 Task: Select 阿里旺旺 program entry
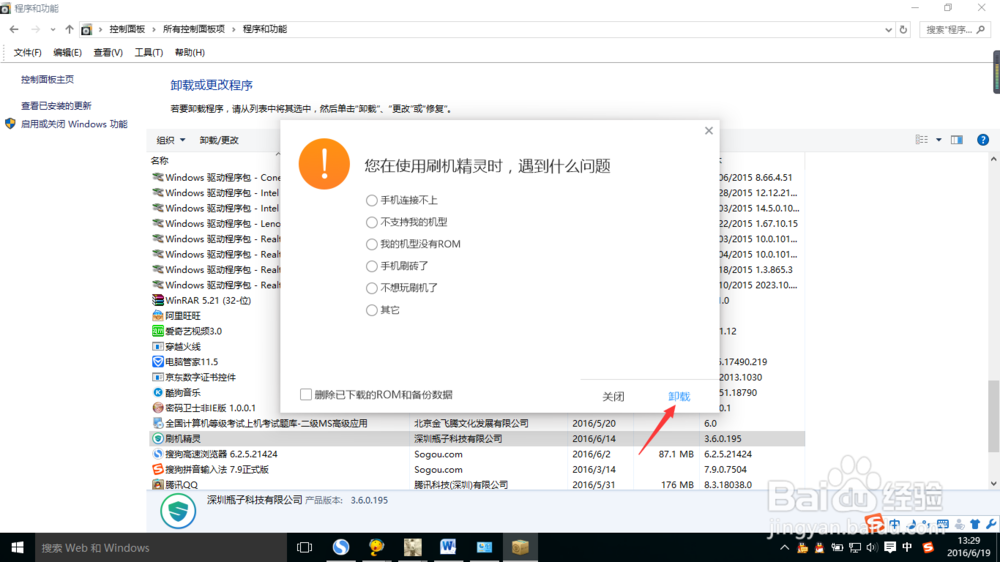click(182, 316)
